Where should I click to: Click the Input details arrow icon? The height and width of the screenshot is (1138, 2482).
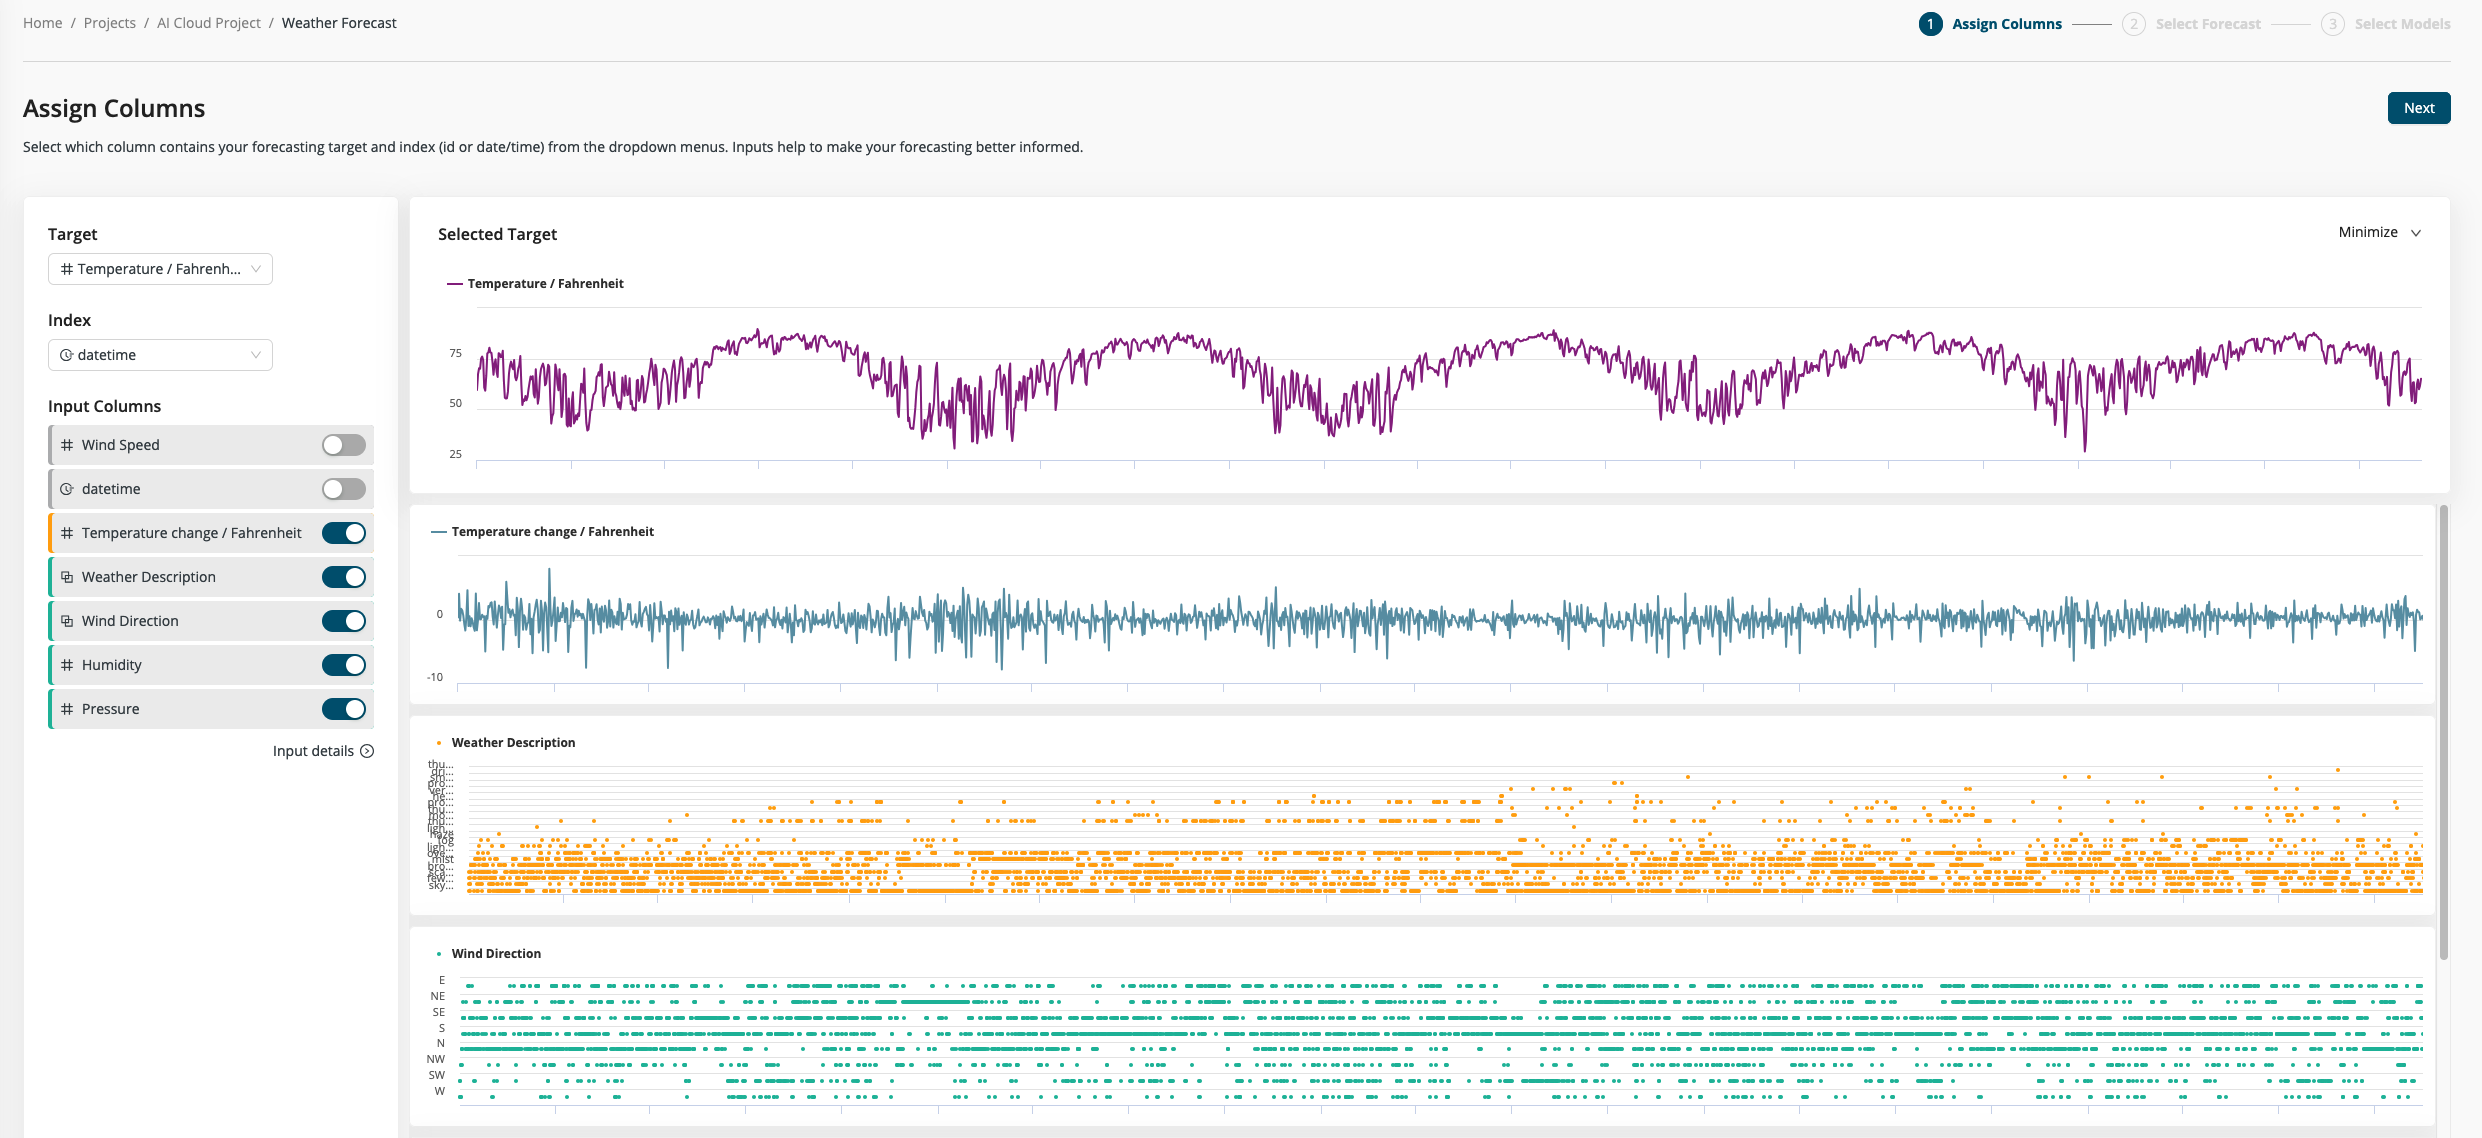pyautogui.click(x=367, y=751)
